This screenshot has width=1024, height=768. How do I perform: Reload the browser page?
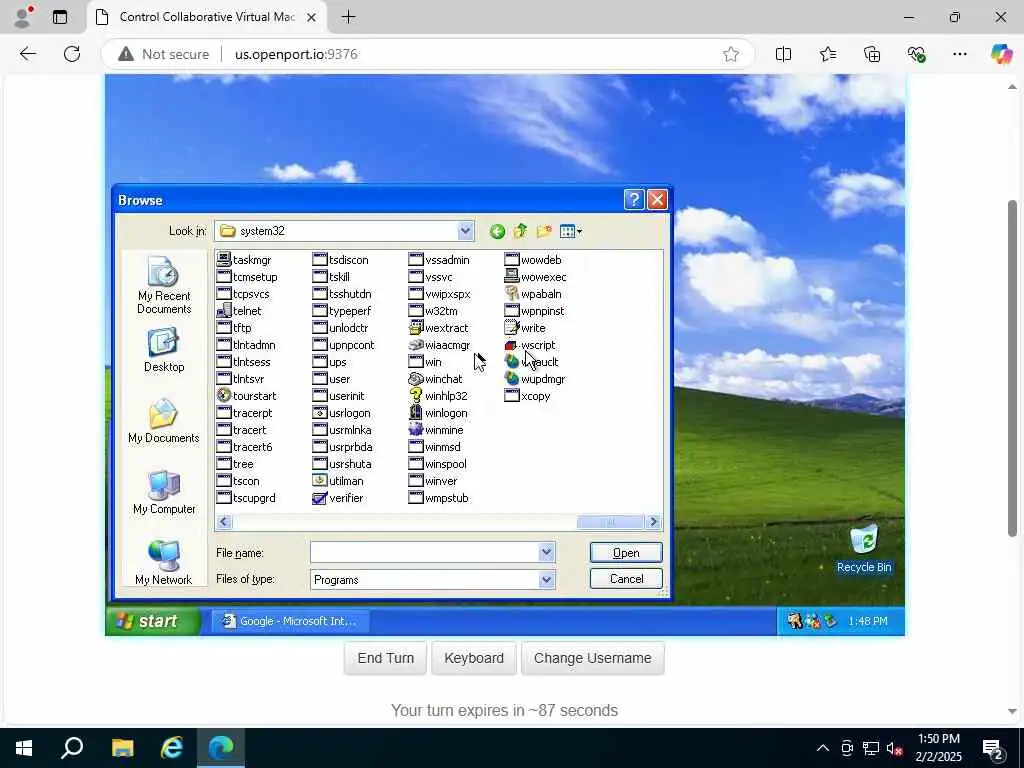tap(72, 54)
